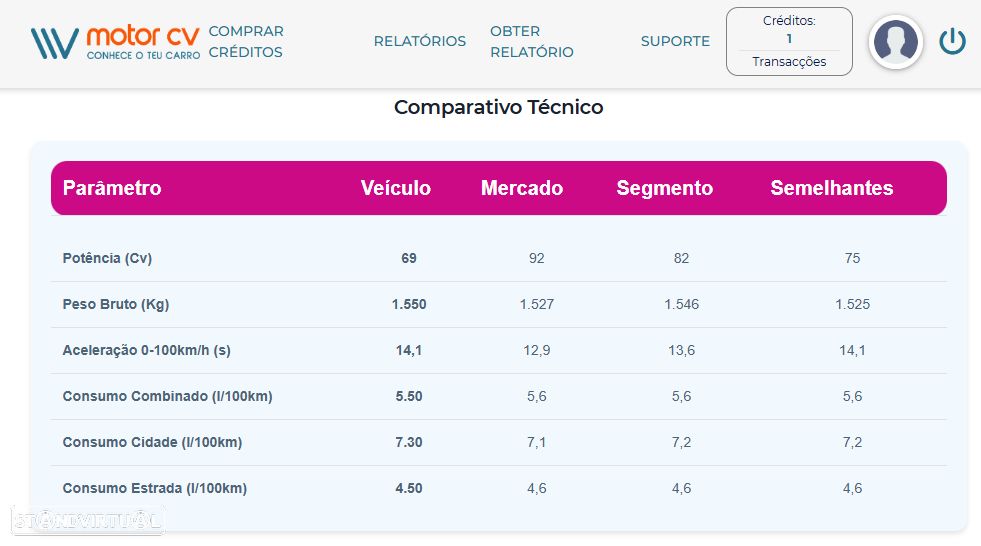This screenshot has width=981, height=546.
Task: Click the Parâmetro column header
Action: [112, 188]
